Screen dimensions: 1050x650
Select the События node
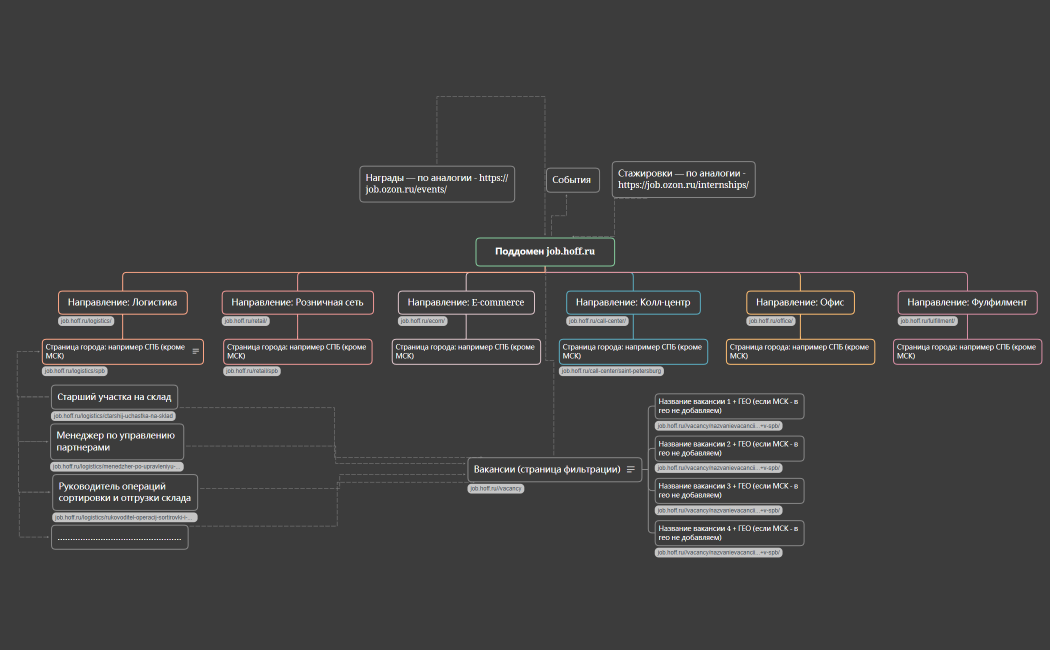tap(572, 180)
